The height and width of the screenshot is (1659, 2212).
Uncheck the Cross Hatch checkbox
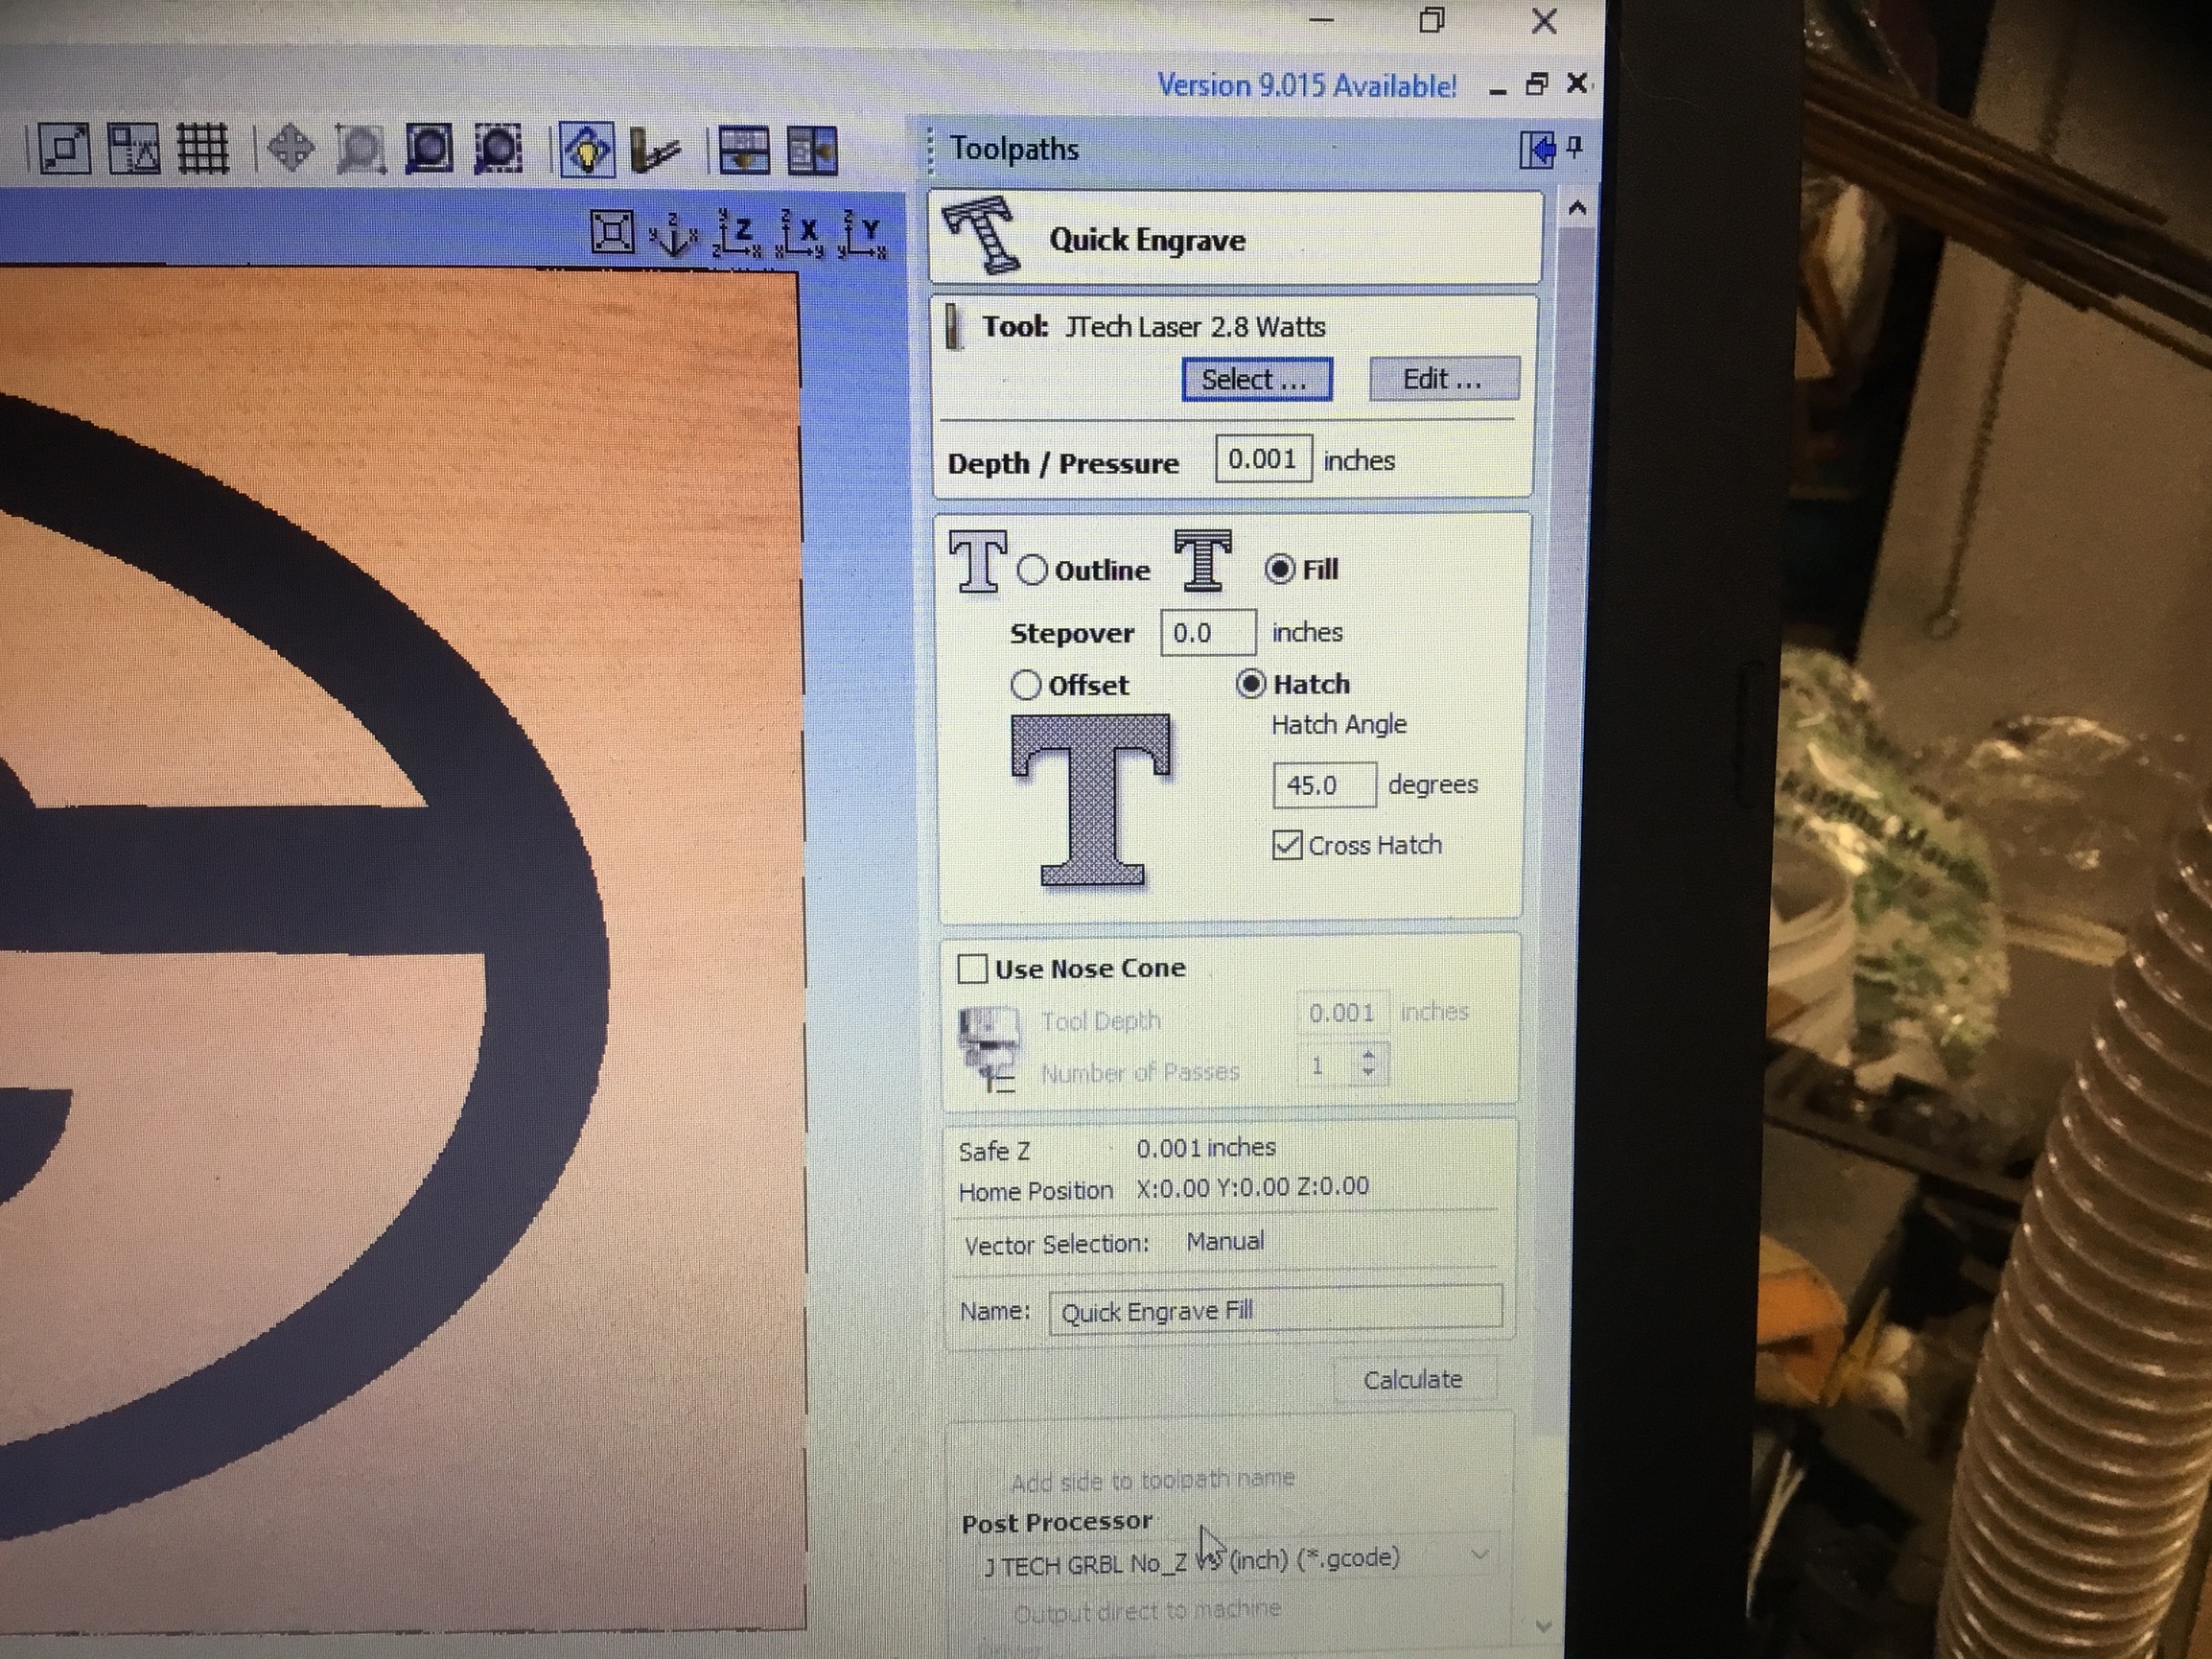coord(1287,846)
